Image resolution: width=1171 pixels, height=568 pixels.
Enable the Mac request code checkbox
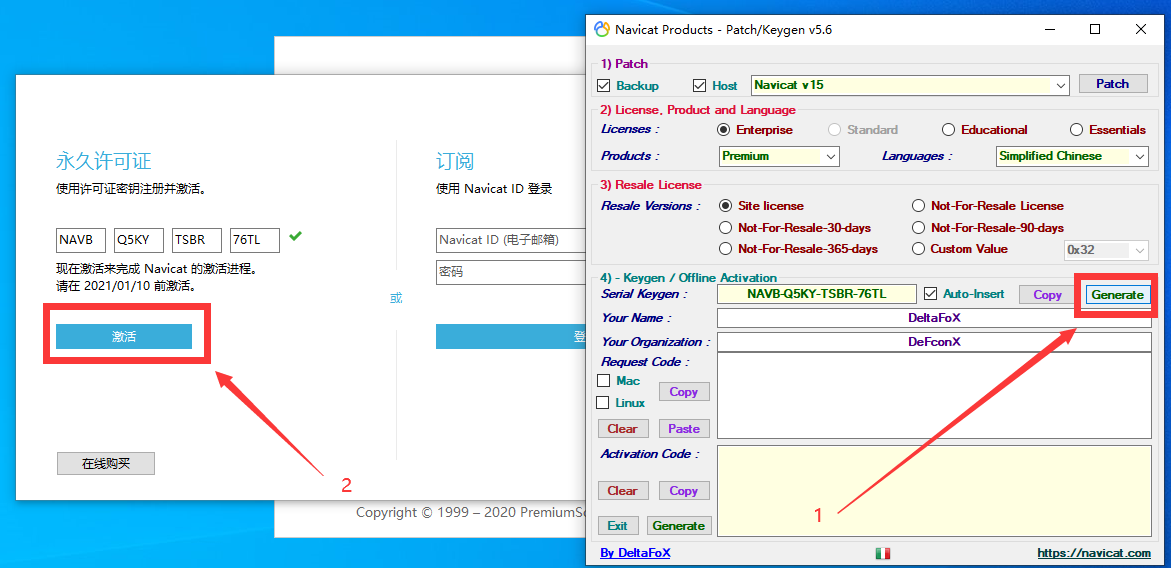[x=604, y=381]
